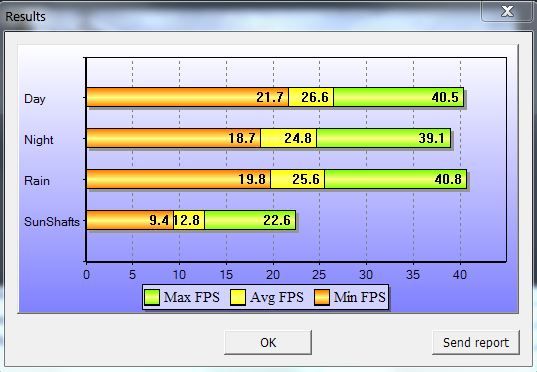Select the Day Avg FPS segment 26.6
The image size is (537, 372).
point(311,97)
